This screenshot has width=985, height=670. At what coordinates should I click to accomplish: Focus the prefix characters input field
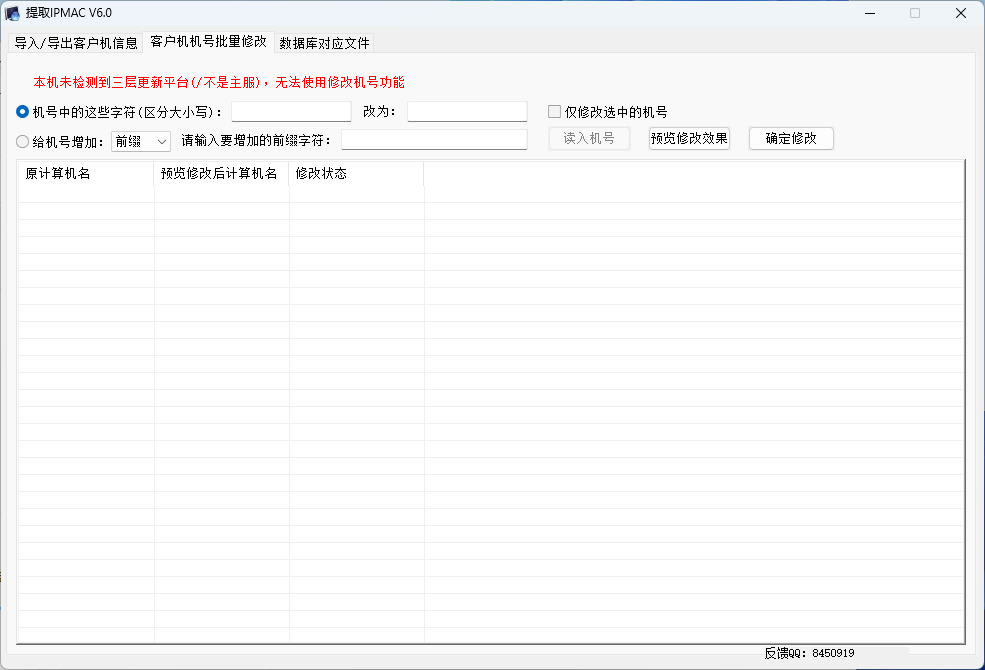[x=434, y=139]
